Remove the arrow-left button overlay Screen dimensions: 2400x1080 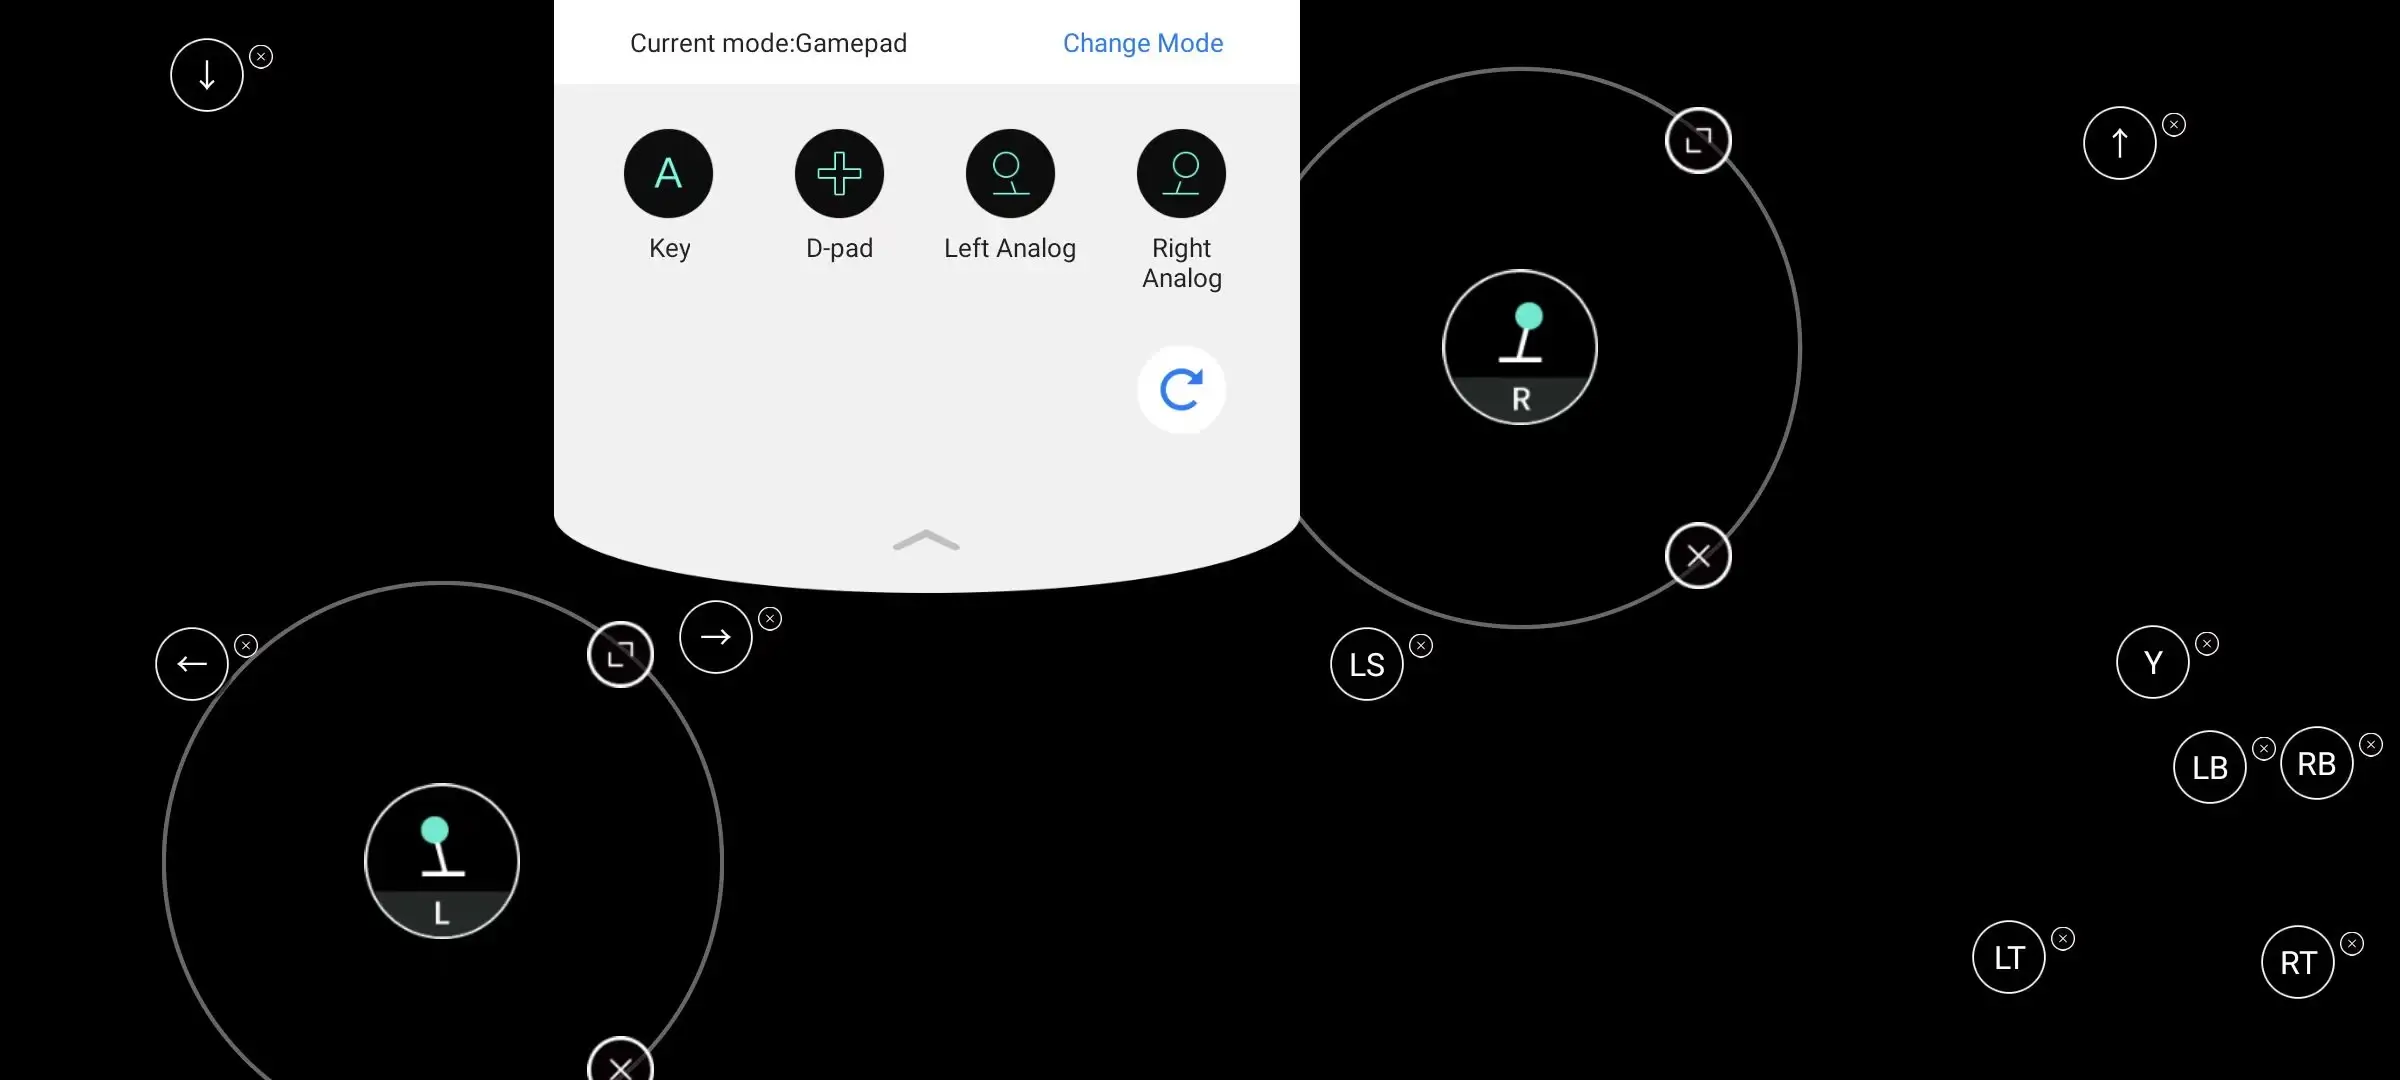click(x=246, y=642)
